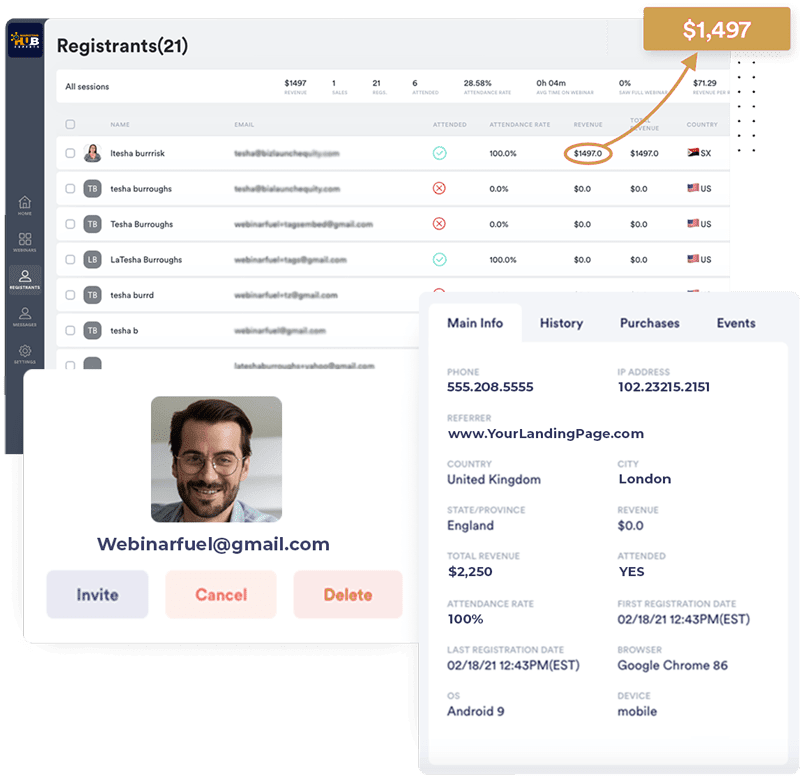Click the Webinarfuel@gmail.com email text
The width and height of the screenshot is (800, 780).
(x=213, y=544)
